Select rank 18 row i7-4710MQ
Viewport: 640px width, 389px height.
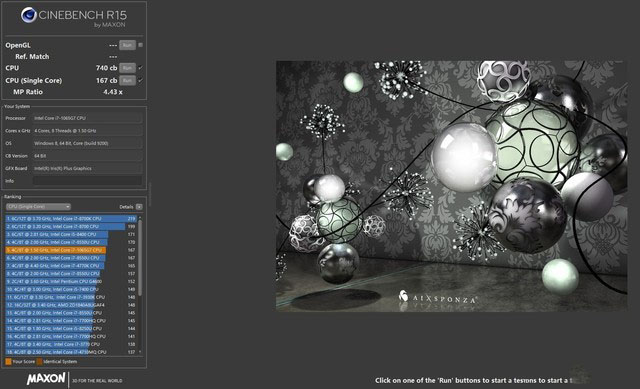(x=71, y=352)
